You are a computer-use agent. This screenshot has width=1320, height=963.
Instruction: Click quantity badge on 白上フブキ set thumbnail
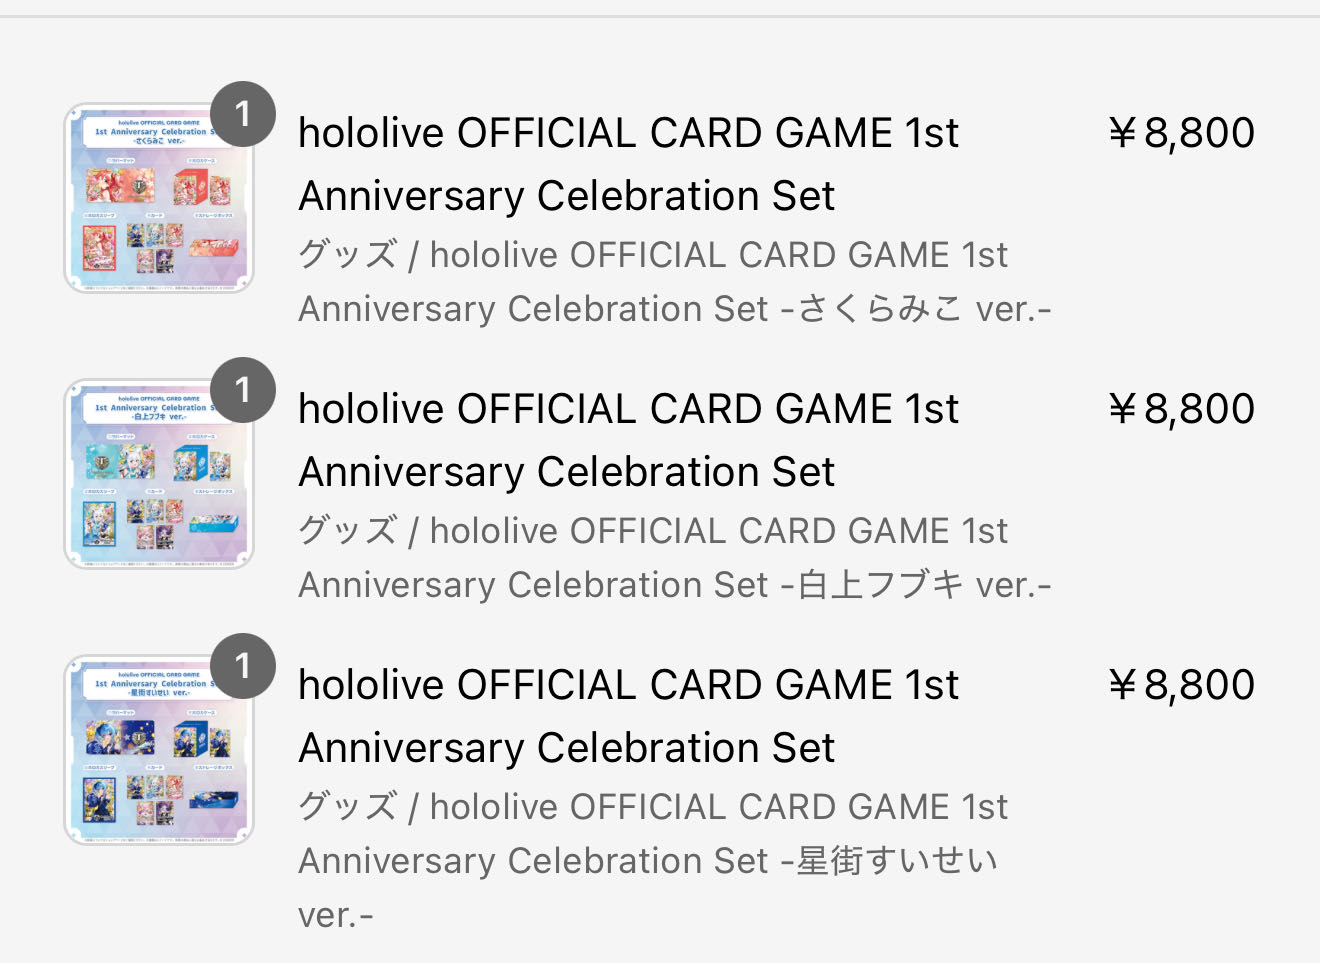pos(243,390)
